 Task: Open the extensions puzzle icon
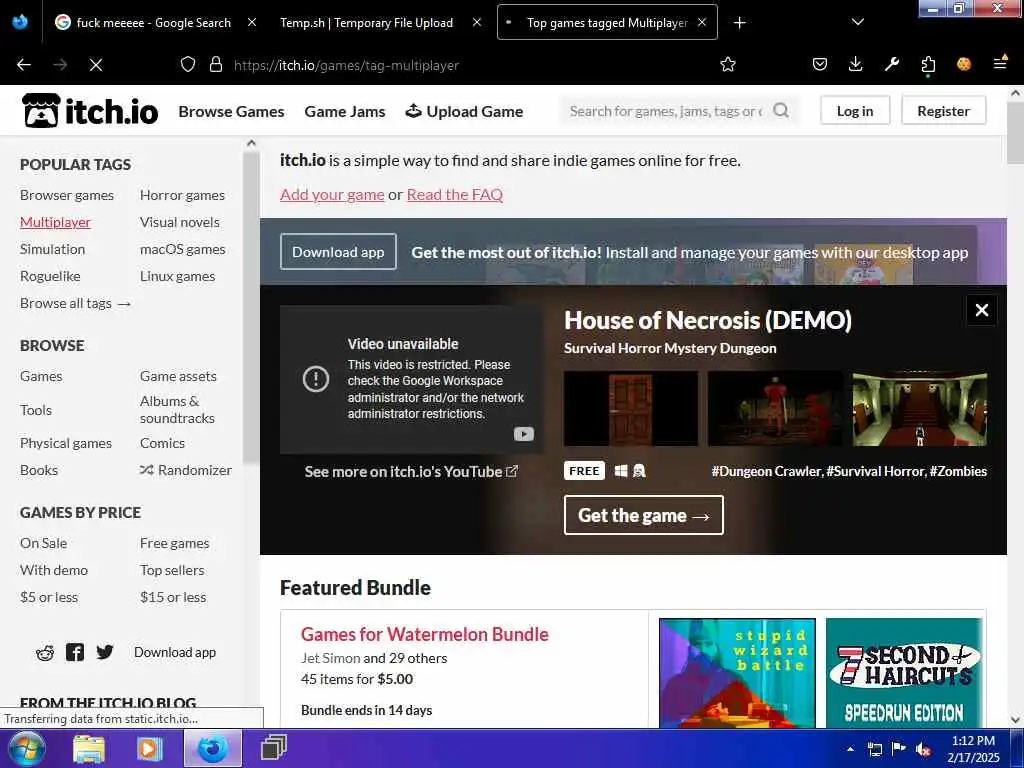tap(928, 64)
